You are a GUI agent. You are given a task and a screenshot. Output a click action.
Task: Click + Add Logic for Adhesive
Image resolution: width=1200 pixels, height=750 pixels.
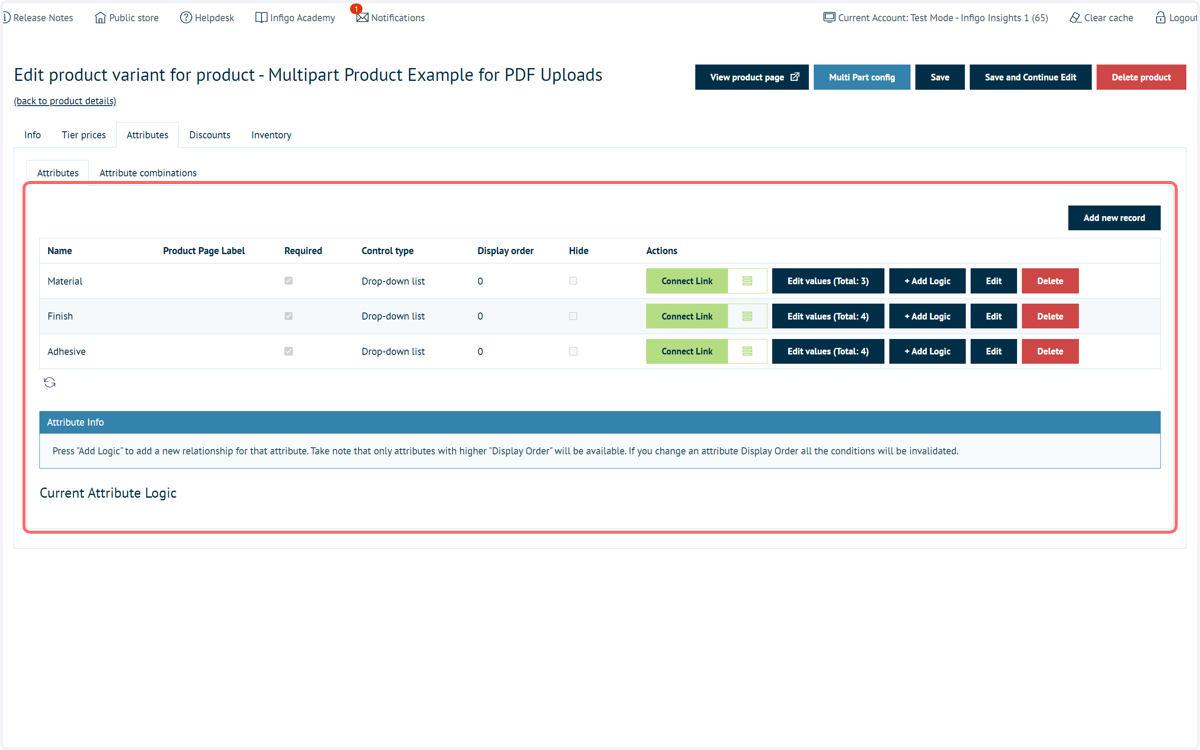[x=927, y=351]
